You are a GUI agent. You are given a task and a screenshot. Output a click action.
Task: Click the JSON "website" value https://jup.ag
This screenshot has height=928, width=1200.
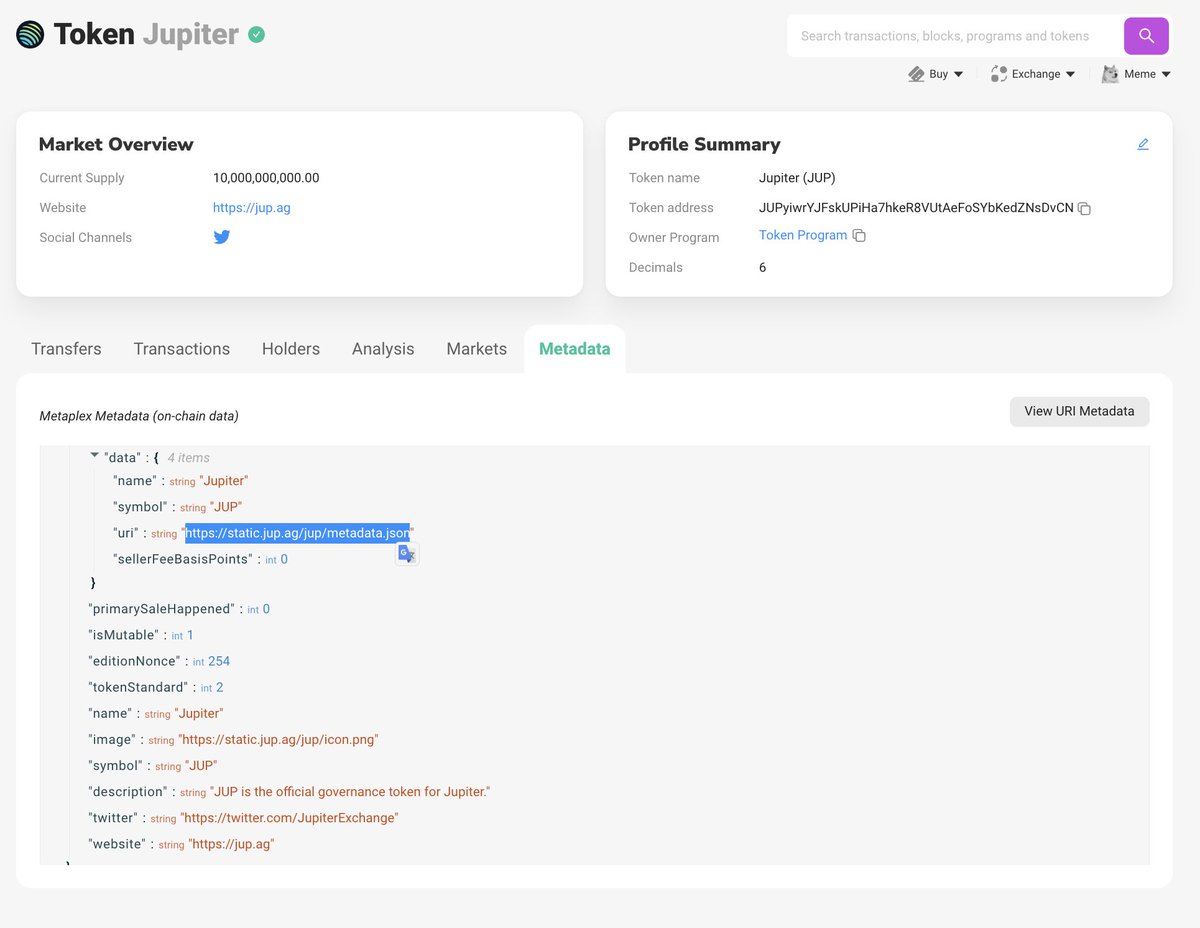[x=231, y=844]
